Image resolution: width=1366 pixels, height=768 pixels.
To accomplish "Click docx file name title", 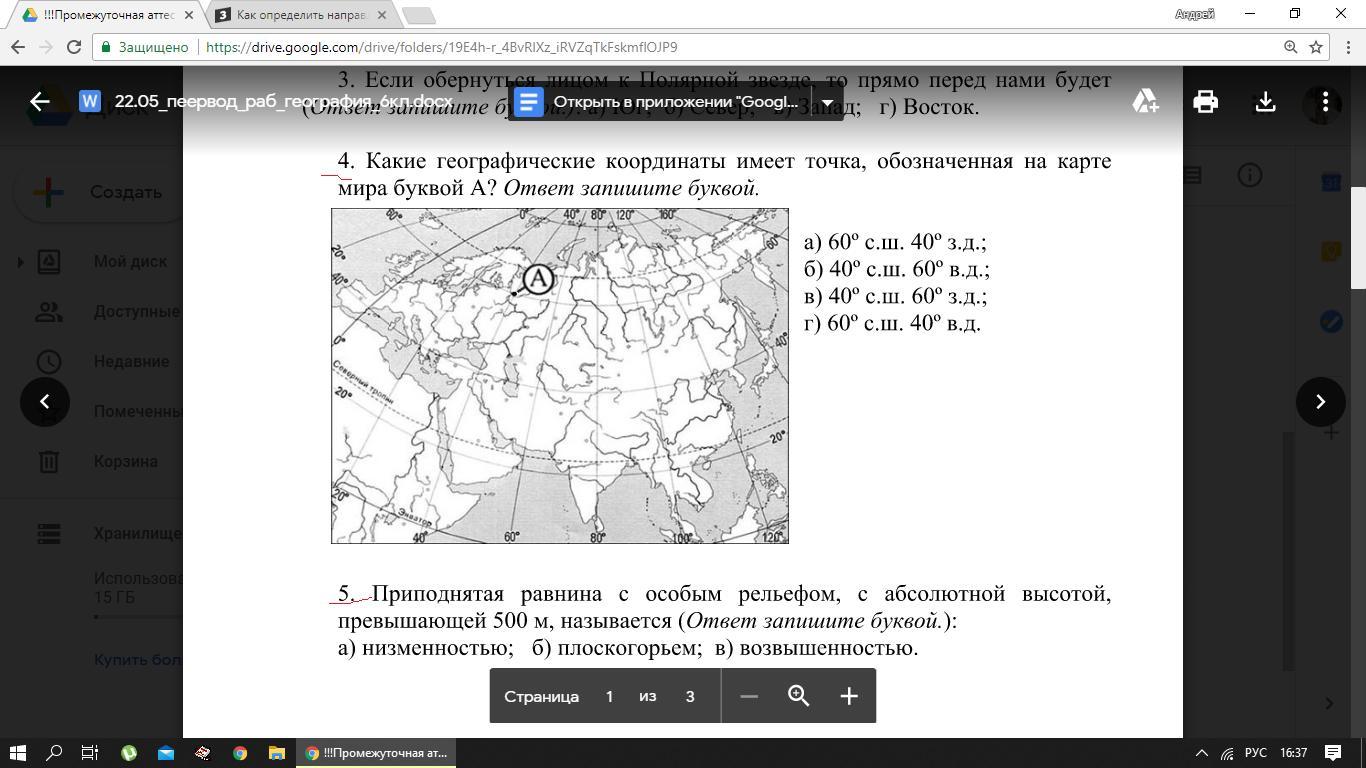I will click(283, 101).
